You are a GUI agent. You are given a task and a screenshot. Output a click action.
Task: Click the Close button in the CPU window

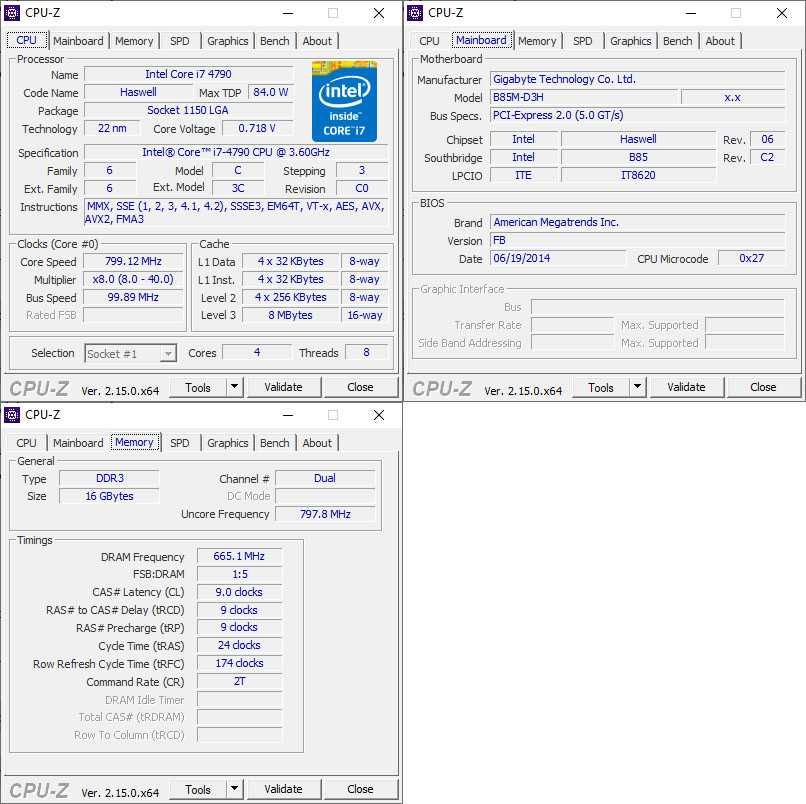[360, 387]
